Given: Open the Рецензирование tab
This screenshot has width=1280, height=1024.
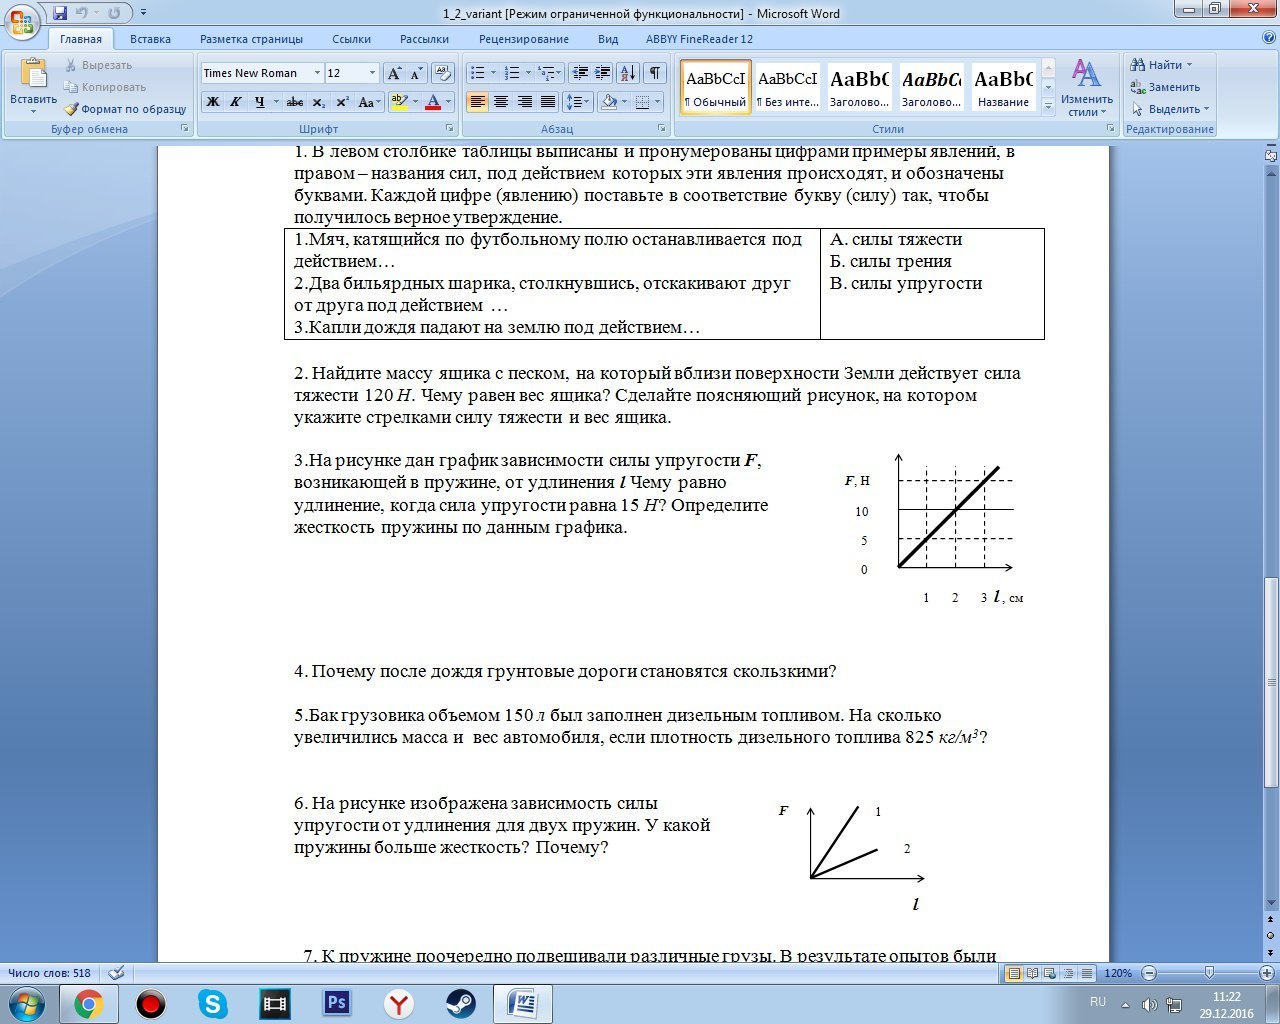Looking at the screenshot, I should tap(523, 39).
